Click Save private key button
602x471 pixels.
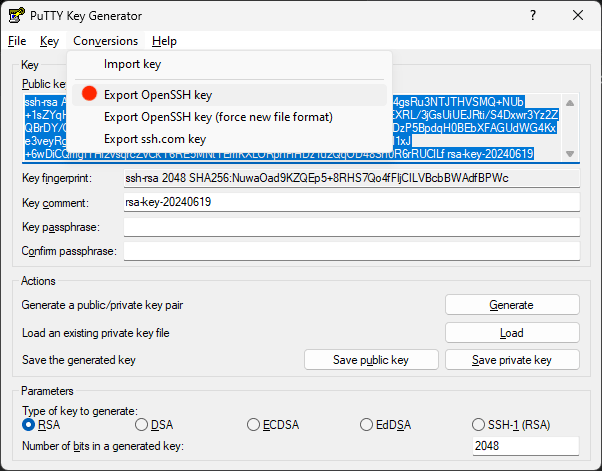point(512,360)
